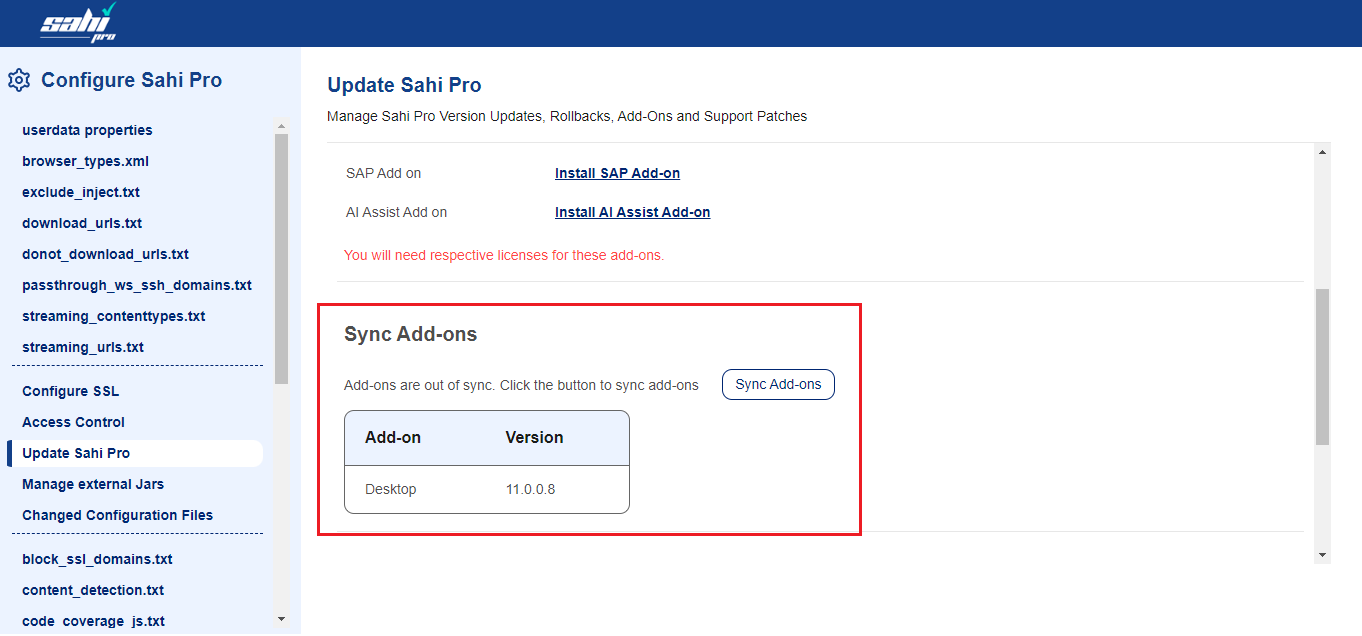Click the Sync Add-ons button
Screen dimensions: 1362x636
tap(778, 385)
